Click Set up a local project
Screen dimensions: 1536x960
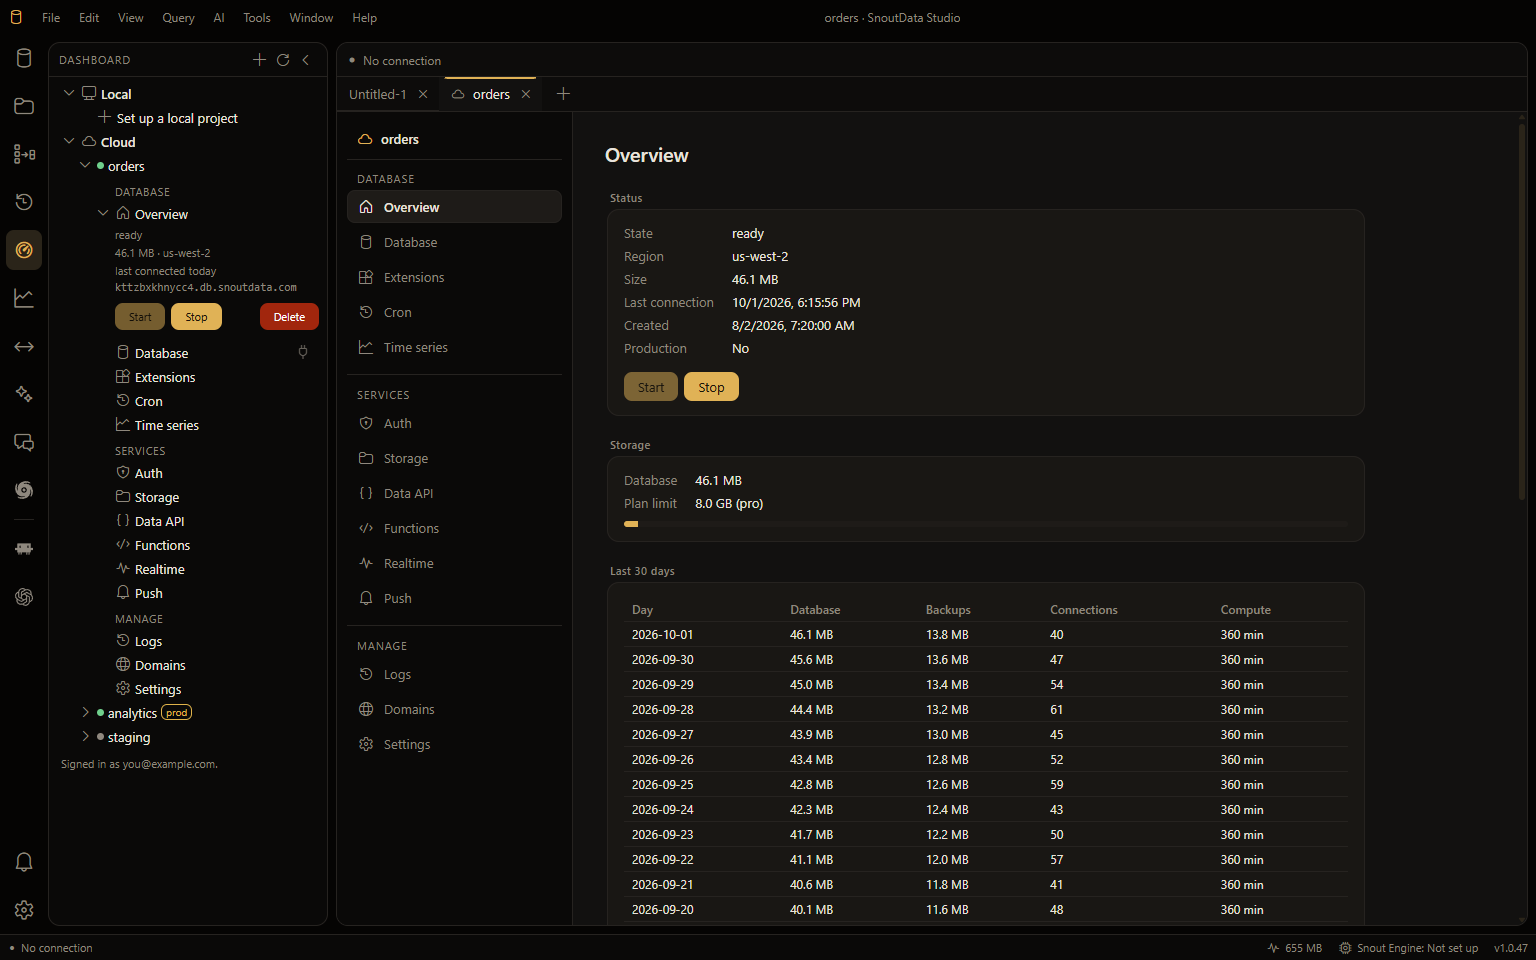[x=177, y=118]
